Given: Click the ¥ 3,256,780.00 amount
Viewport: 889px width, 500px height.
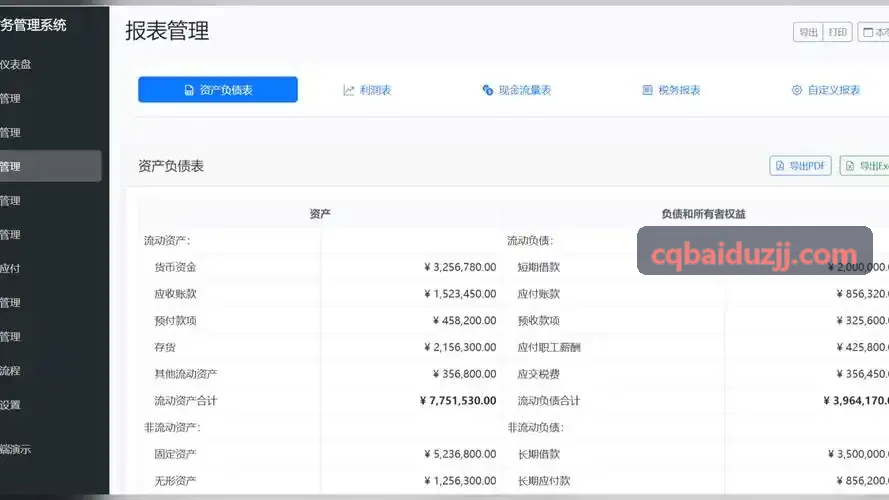Looking at the screenshot, I should (460, 267).
